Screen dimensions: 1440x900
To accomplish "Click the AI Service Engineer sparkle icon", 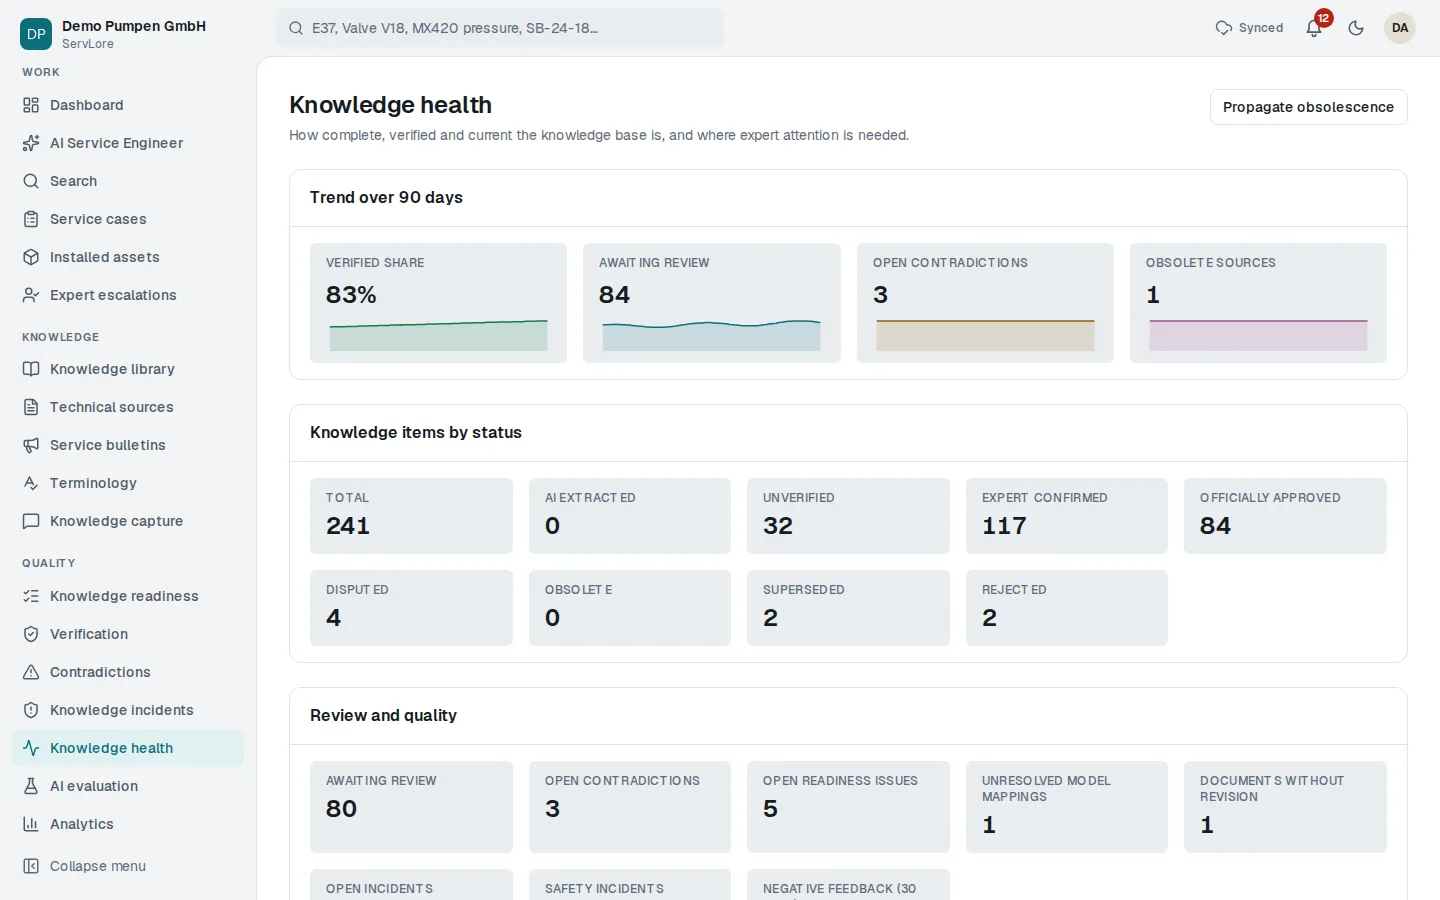I will pyautogui.click(x=31, y=143).
